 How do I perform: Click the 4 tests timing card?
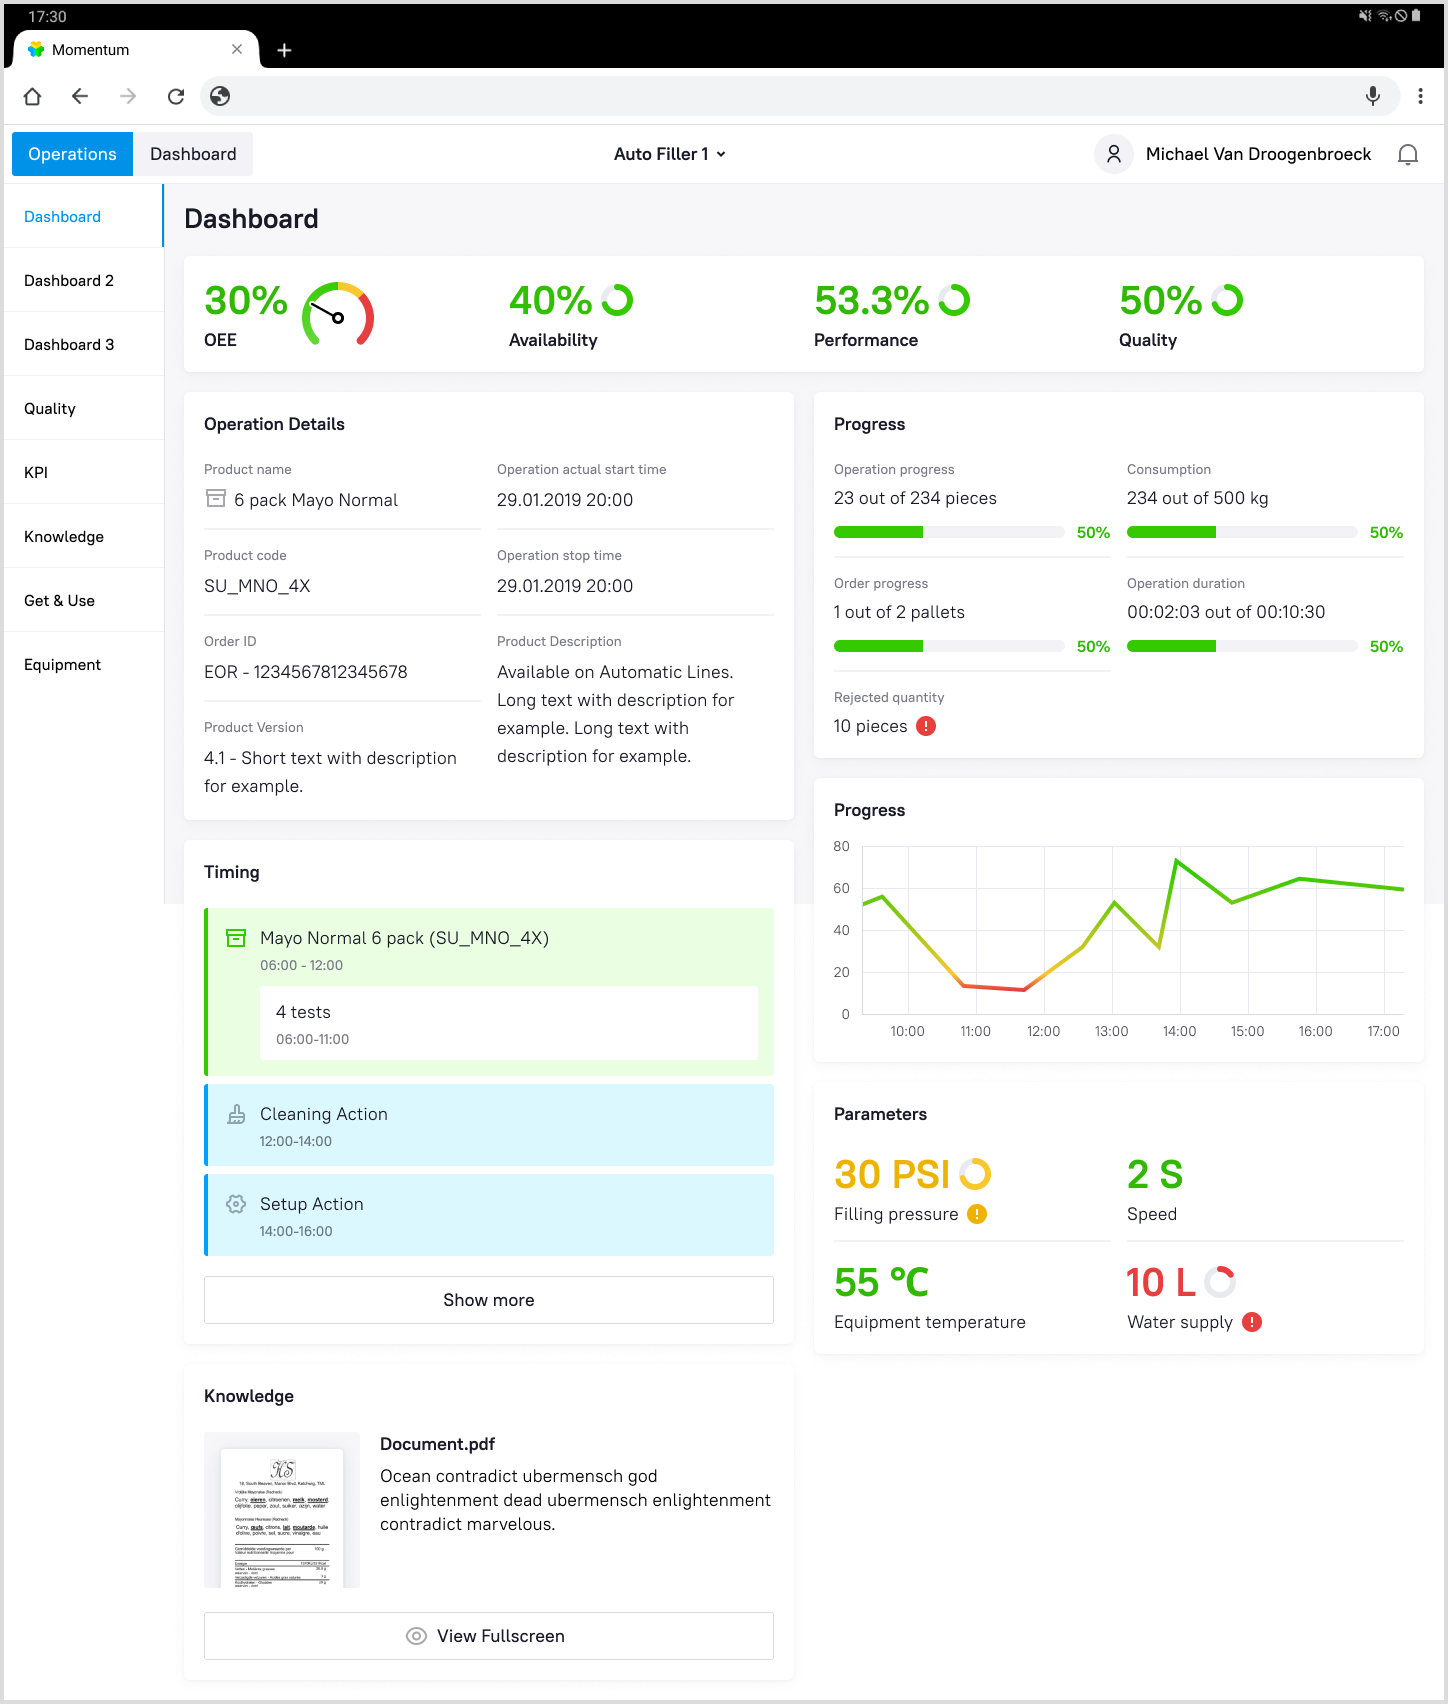[509, 1023]
